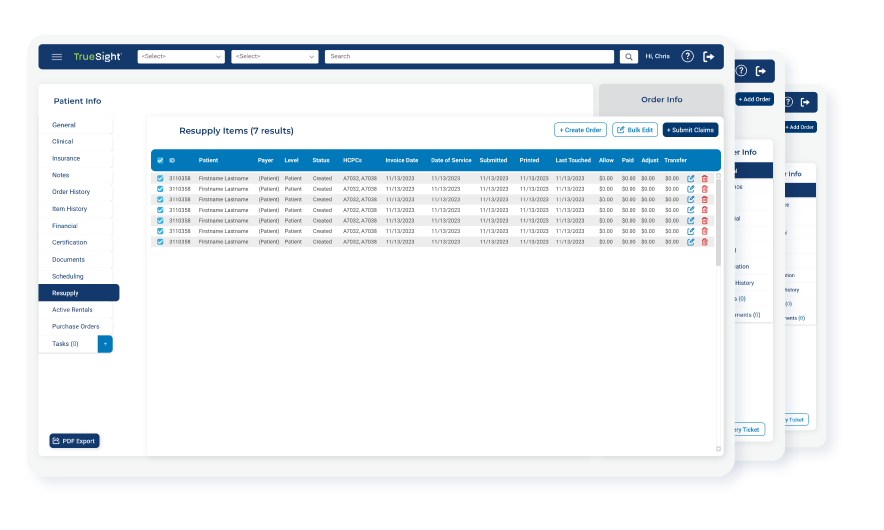Delete the fourth resupply row
The height and width of the screenshot is (530, 884).
pos(704,210)
